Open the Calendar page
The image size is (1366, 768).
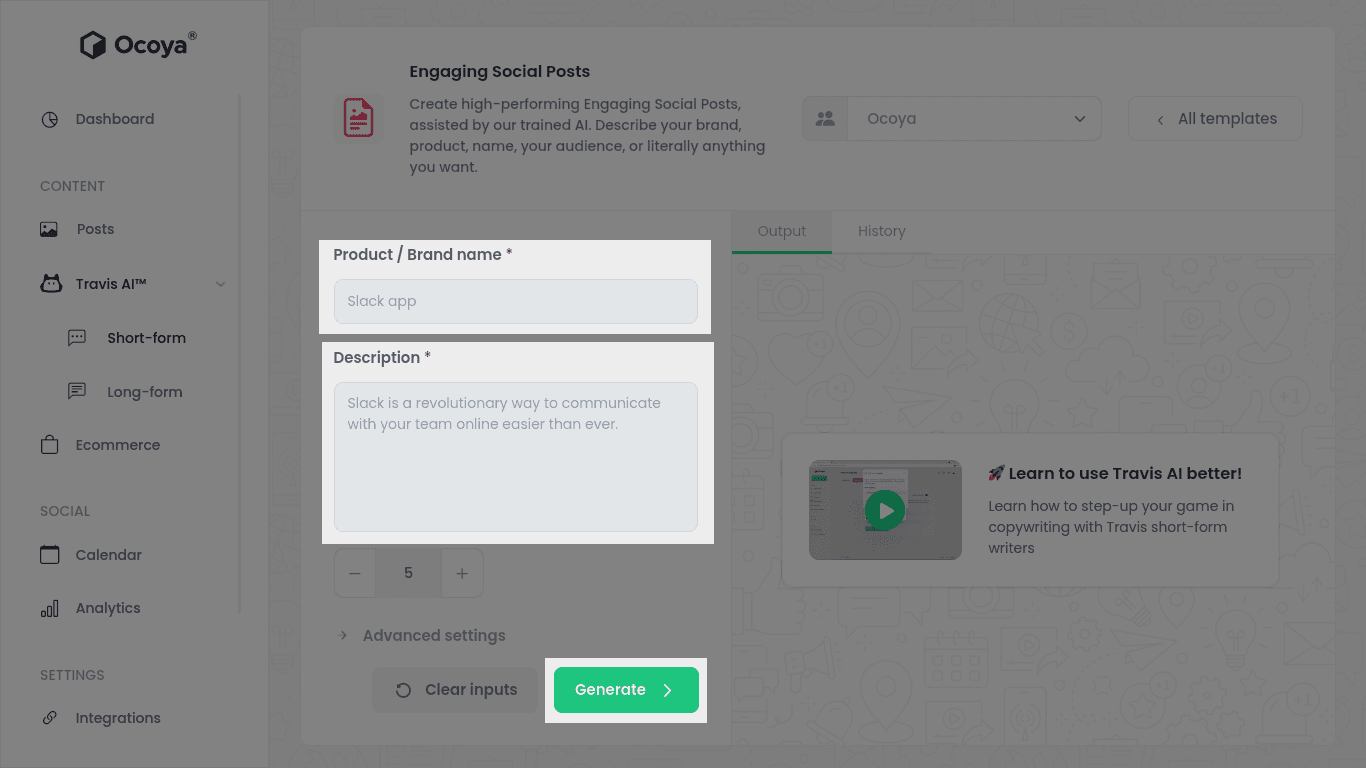(x=109, y=555)
